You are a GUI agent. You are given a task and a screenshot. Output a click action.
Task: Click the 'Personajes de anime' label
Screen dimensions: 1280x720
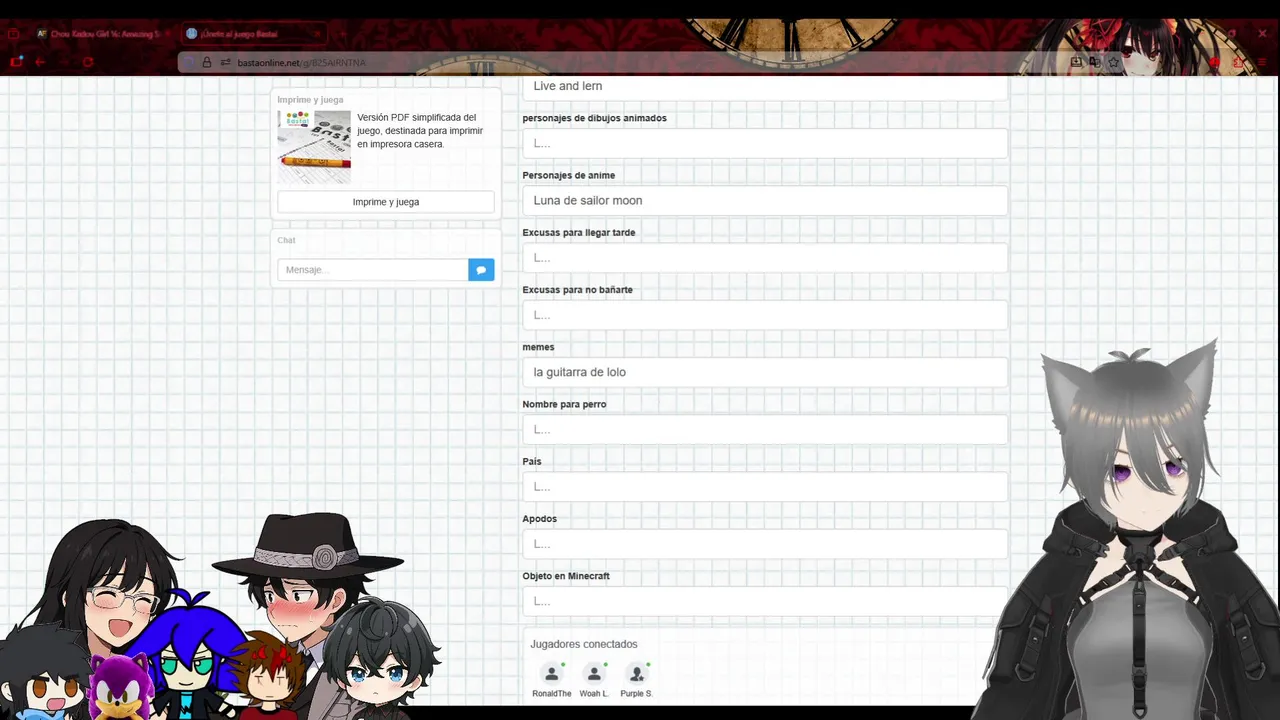[x=569, y=175]
